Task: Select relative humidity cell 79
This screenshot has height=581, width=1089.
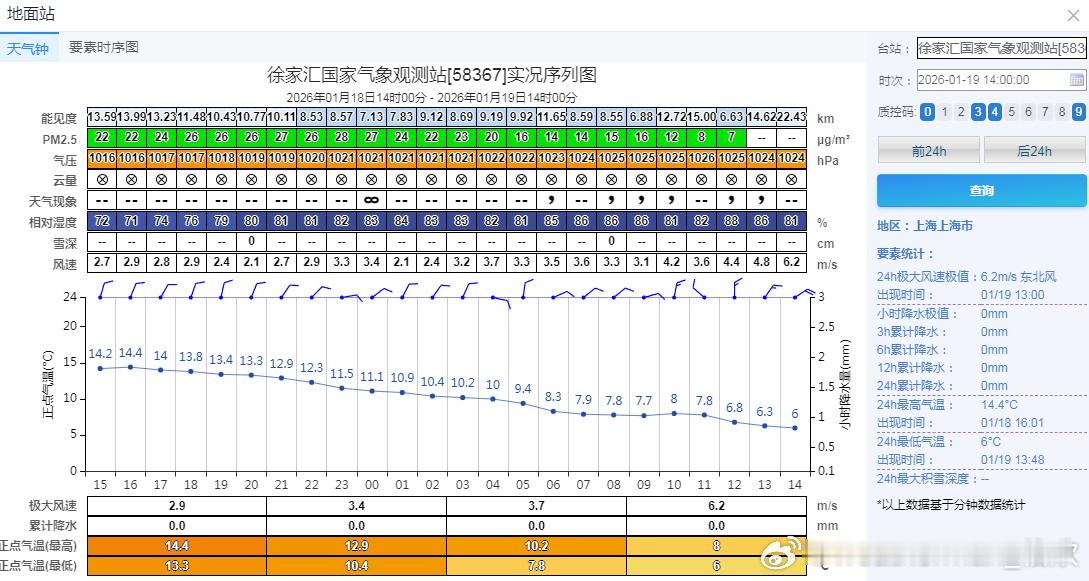Action: pos(222,221)
